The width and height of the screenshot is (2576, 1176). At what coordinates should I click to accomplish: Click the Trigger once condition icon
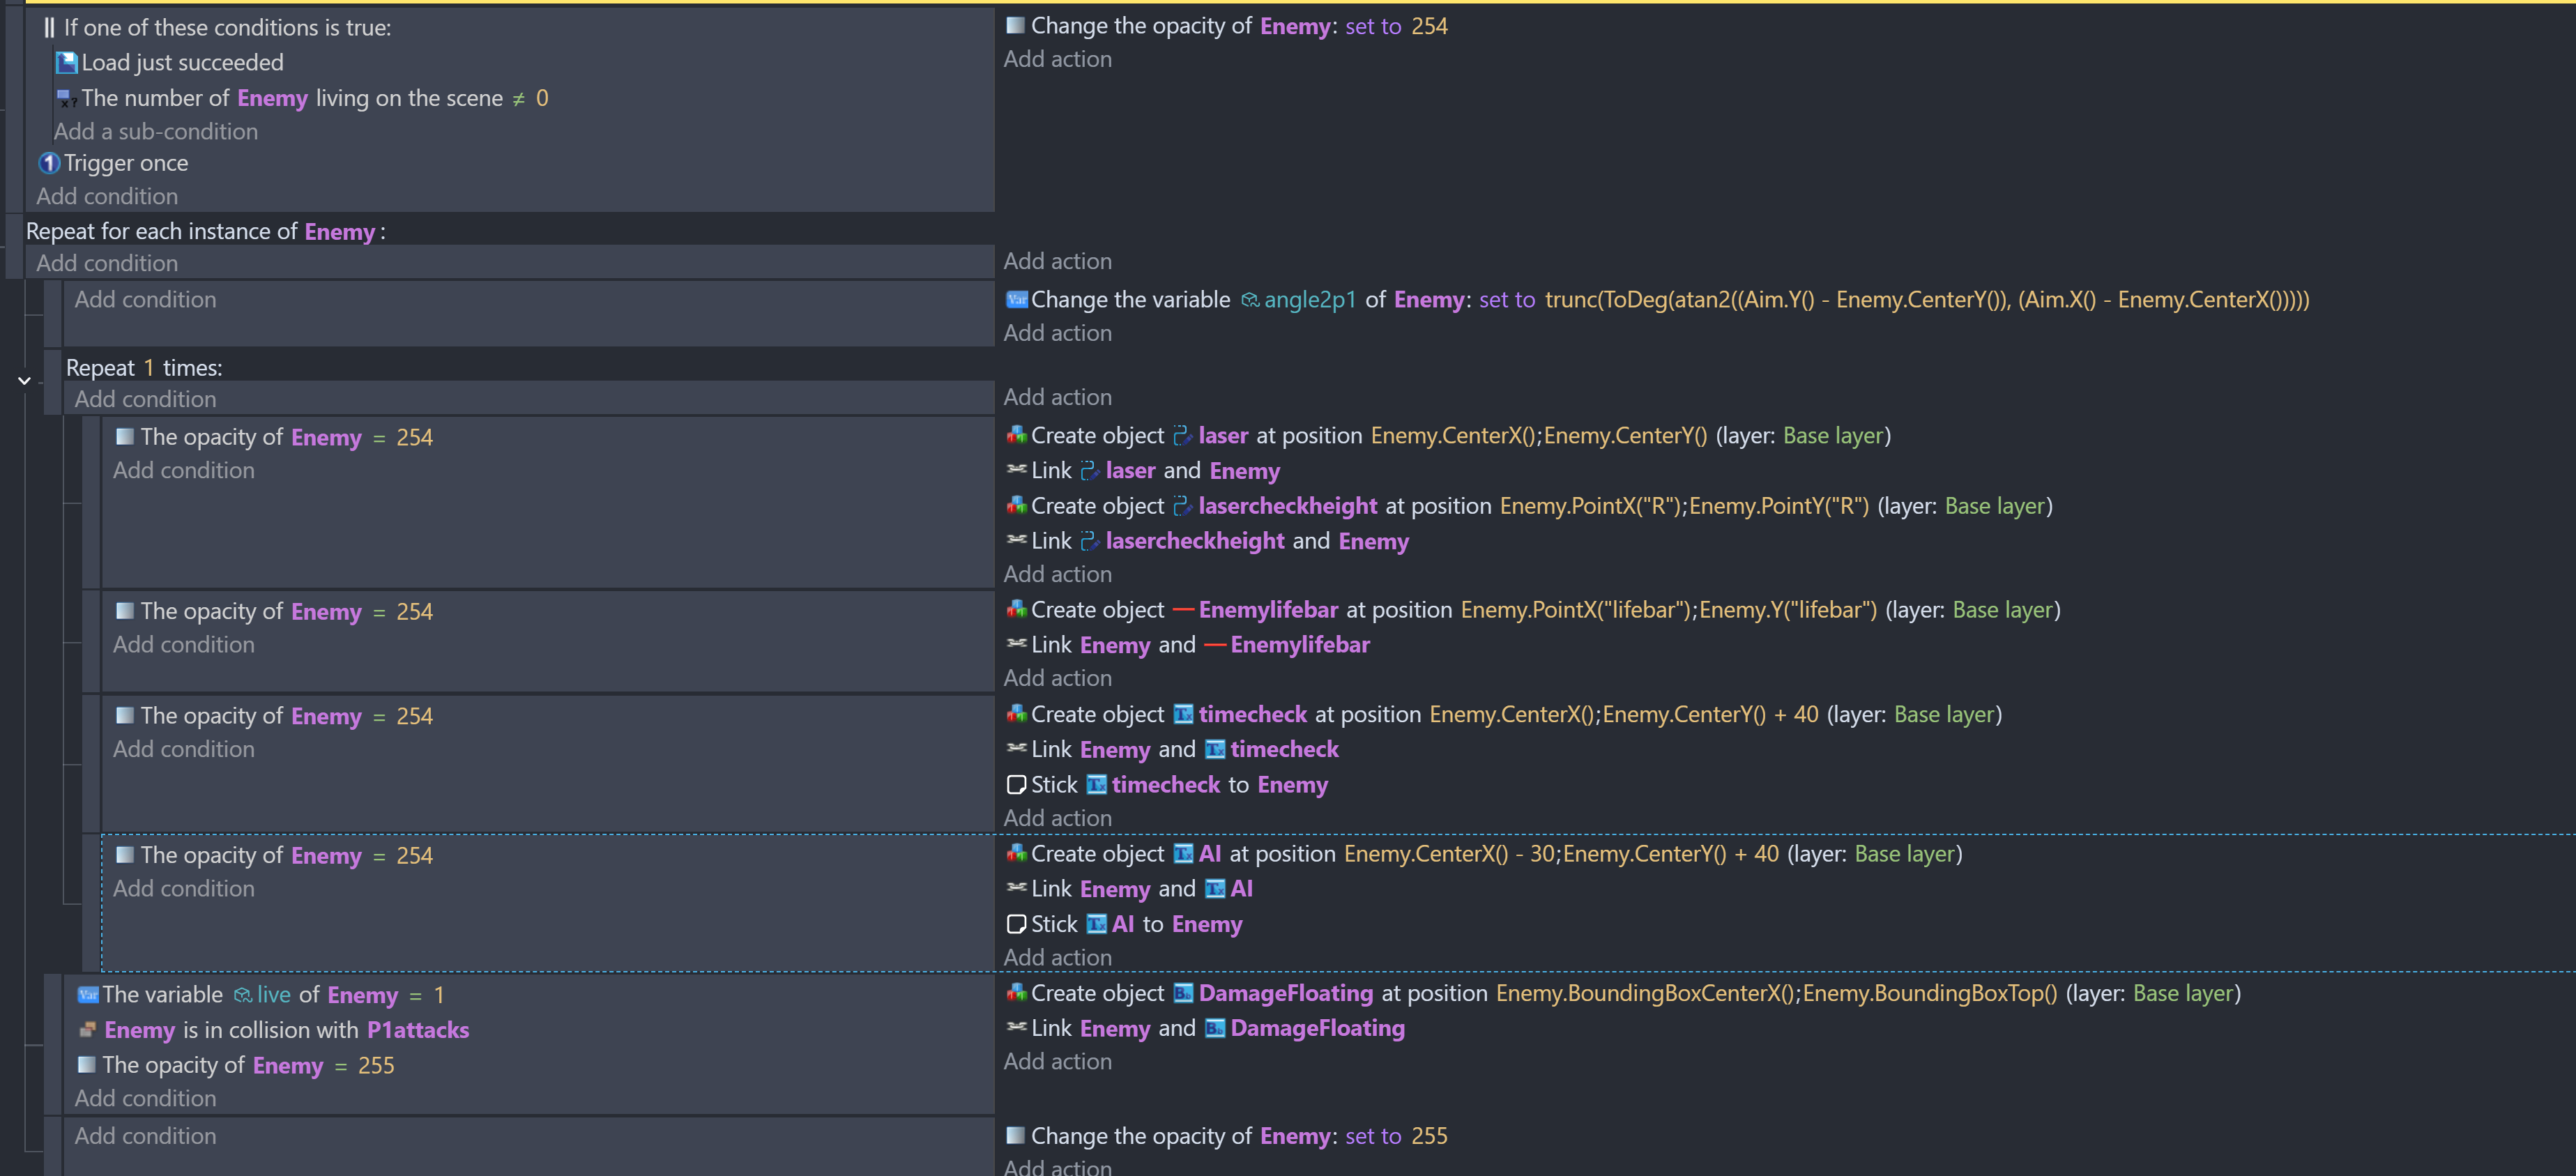click(x=49, y=163)
